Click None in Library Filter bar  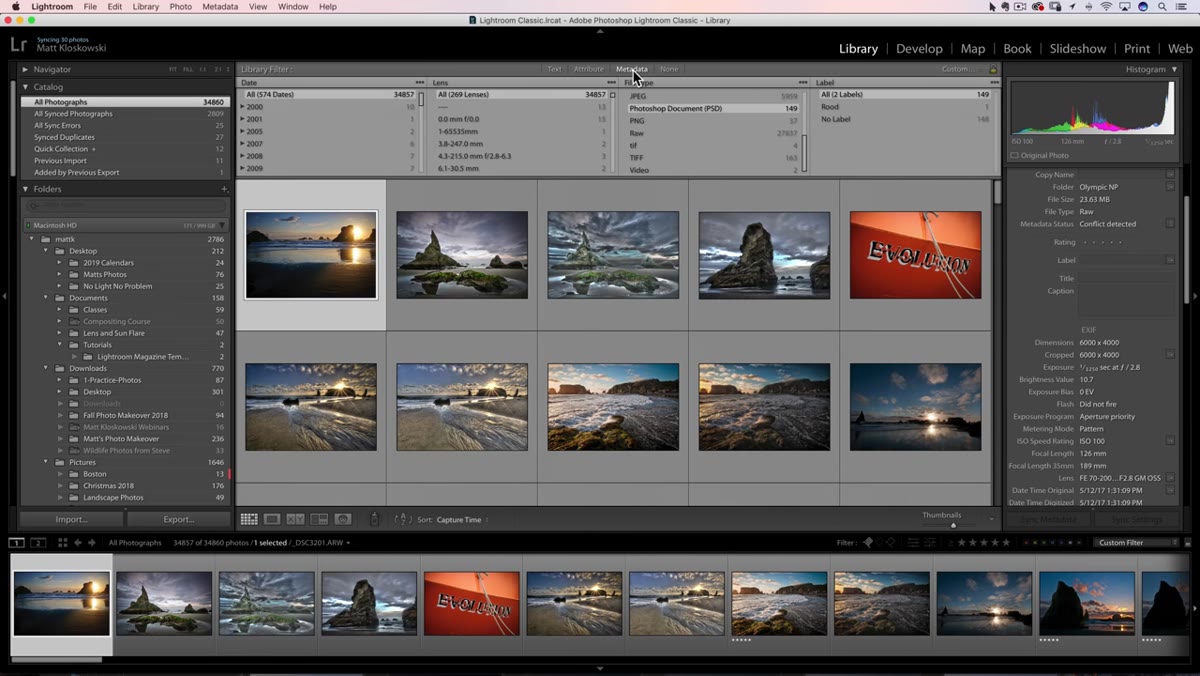(669, 69)
